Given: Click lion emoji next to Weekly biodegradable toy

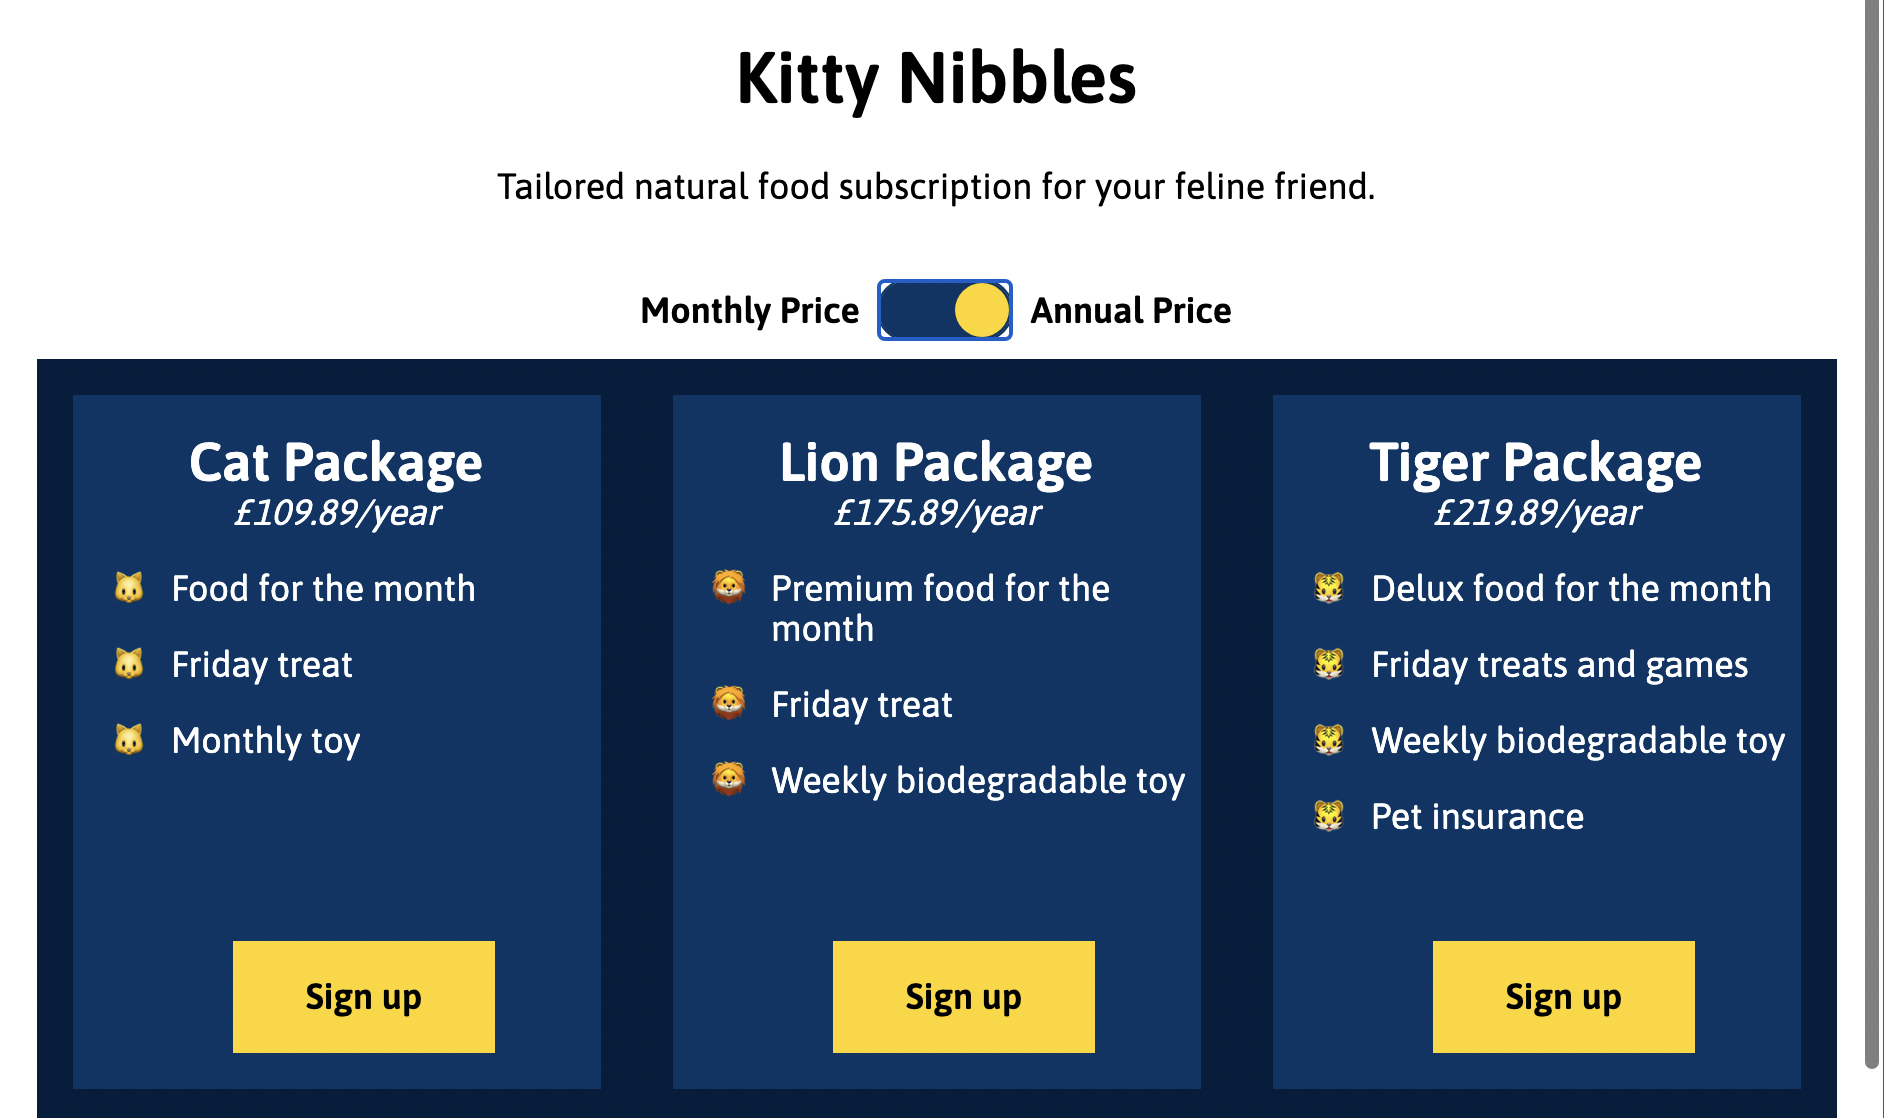Looking at the screenshot, I should (729, 779).
